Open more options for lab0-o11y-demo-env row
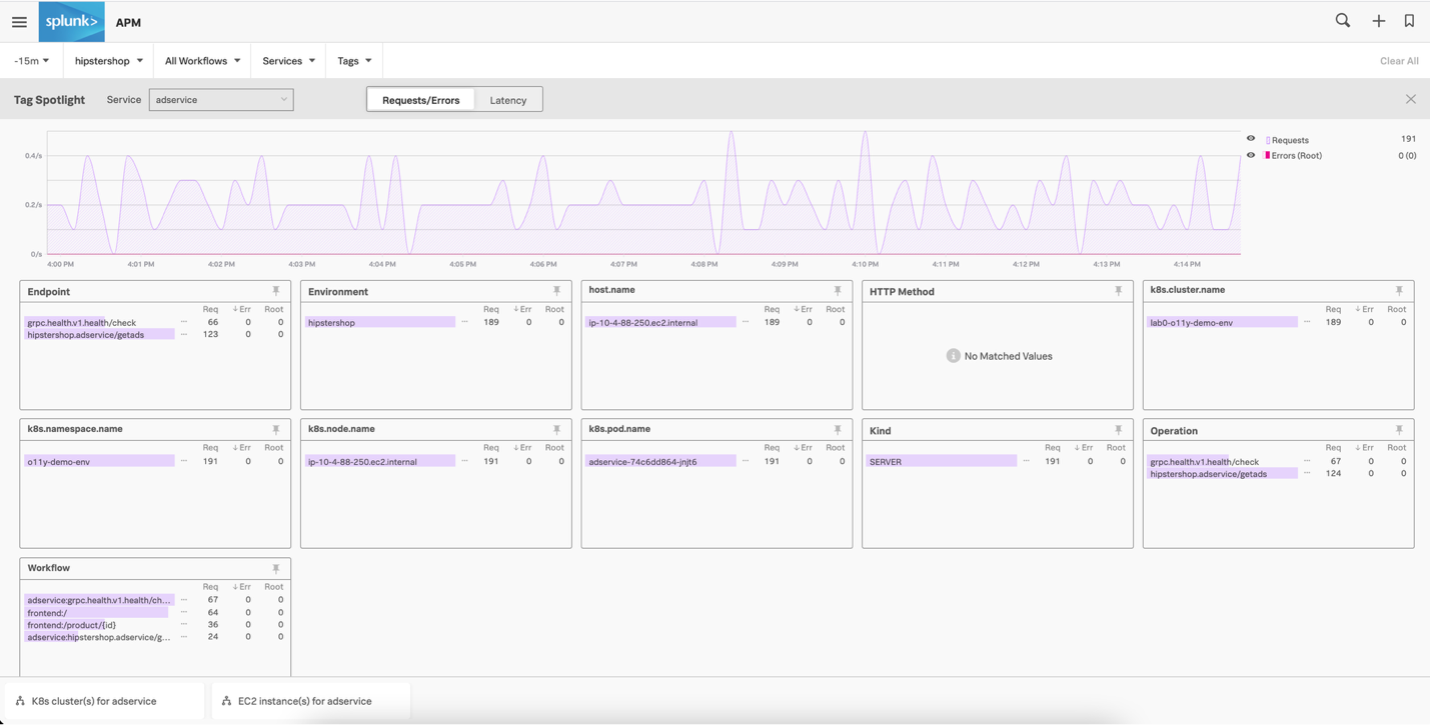 1307,322
